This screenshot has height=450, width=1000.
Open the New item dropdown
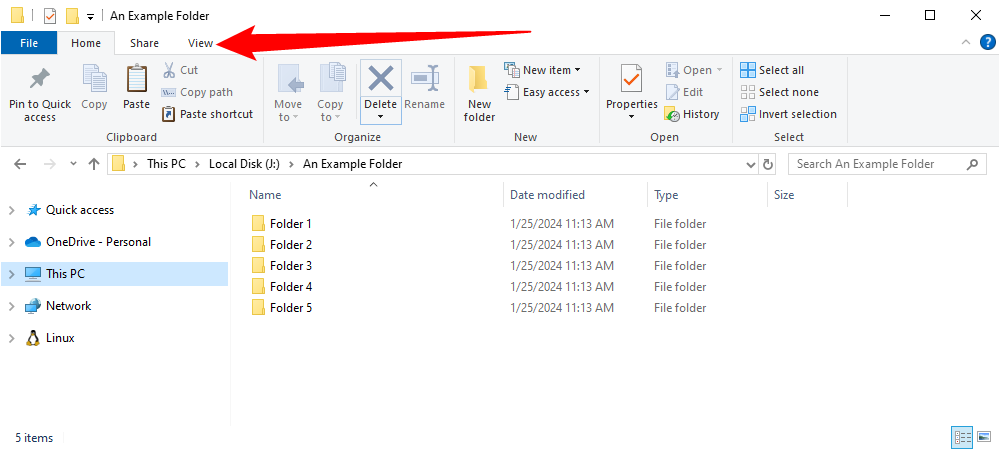coord(543,70)
